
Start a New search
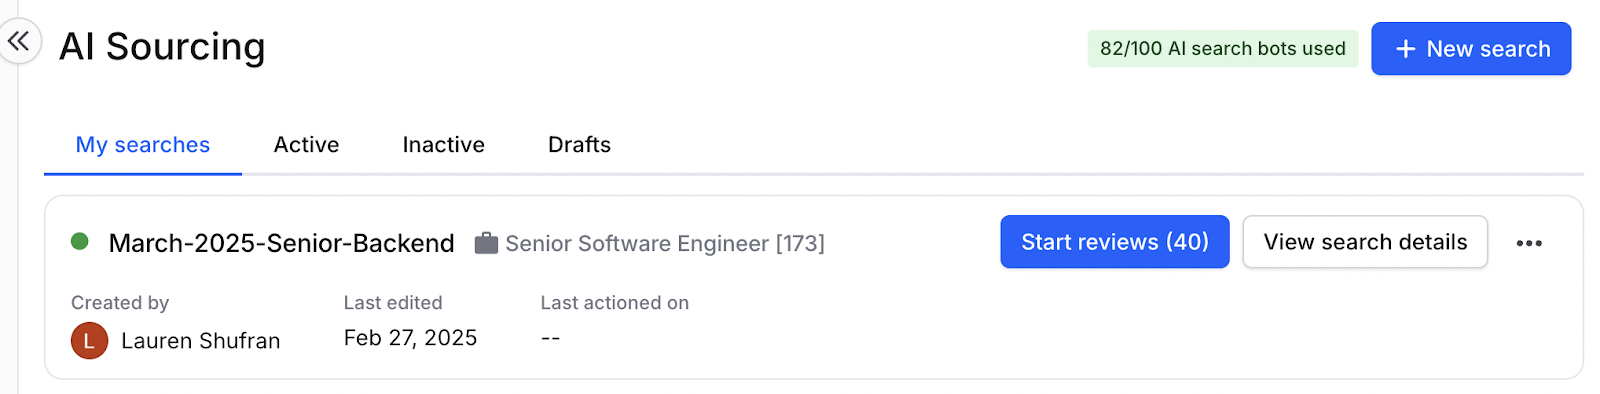(1471, 49)
